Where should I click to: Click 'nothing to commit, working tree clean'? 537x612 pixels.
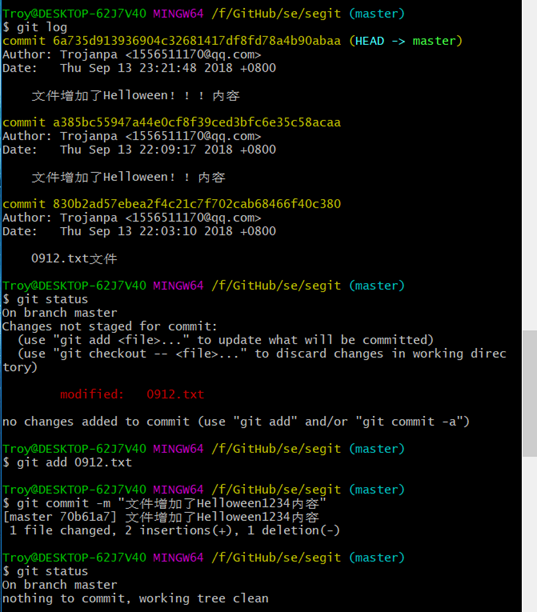tap(135, 598)
